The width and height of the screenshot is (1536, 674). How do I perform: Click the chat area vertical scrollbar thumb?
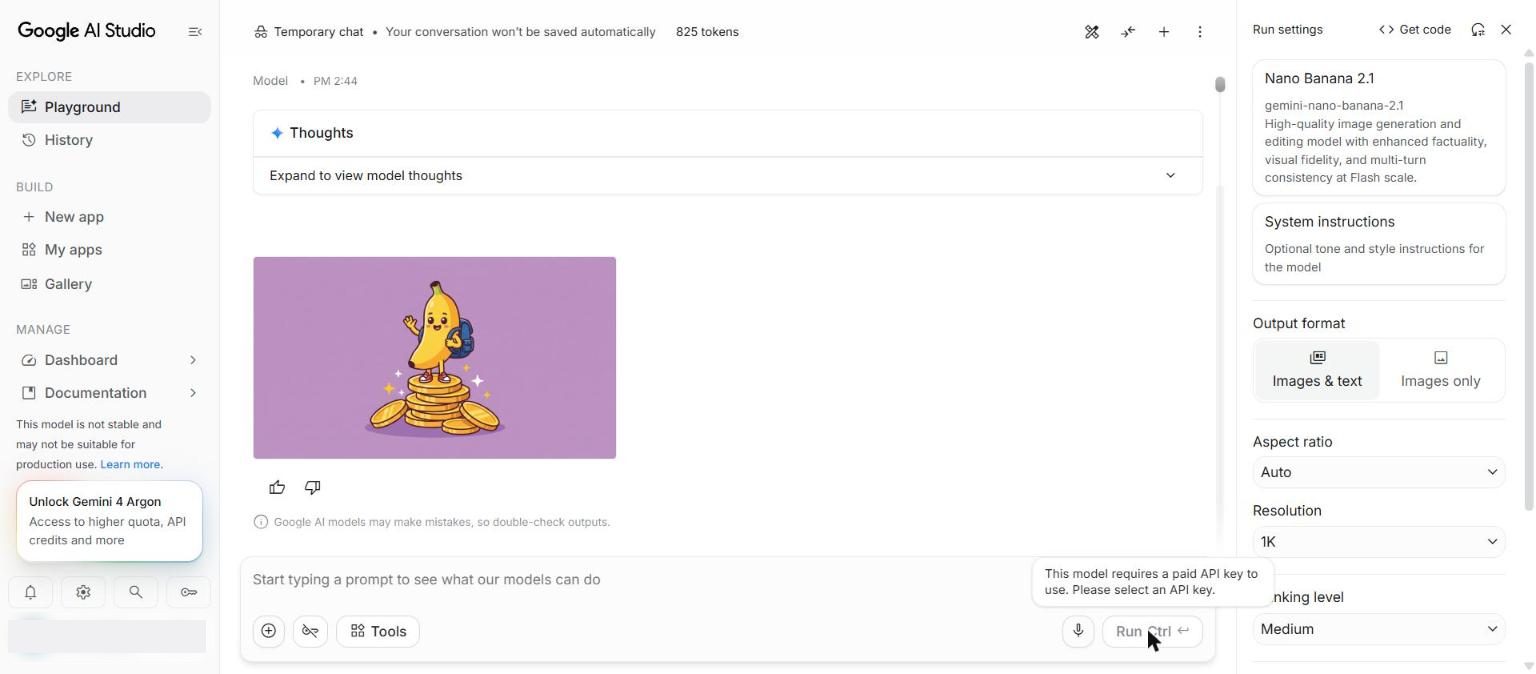click(1220, 85)
